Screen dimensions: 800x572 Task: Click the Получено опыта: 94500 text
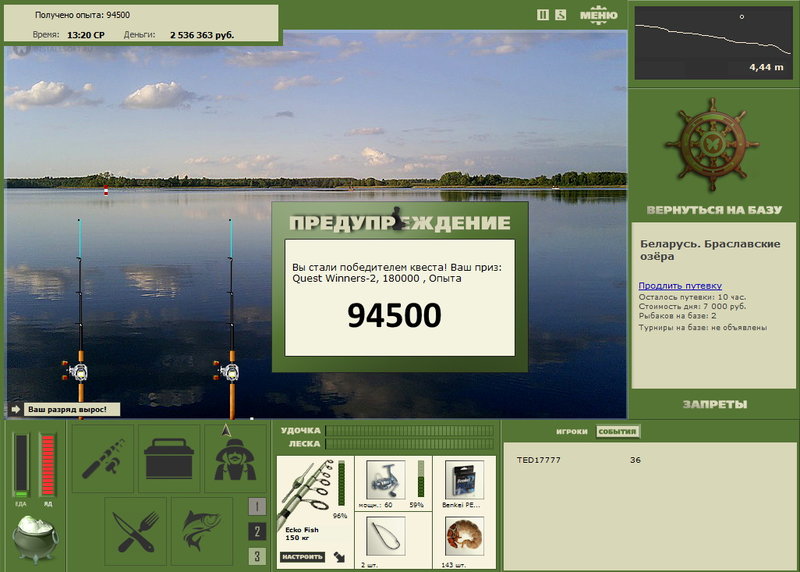[x=82, y=15]
